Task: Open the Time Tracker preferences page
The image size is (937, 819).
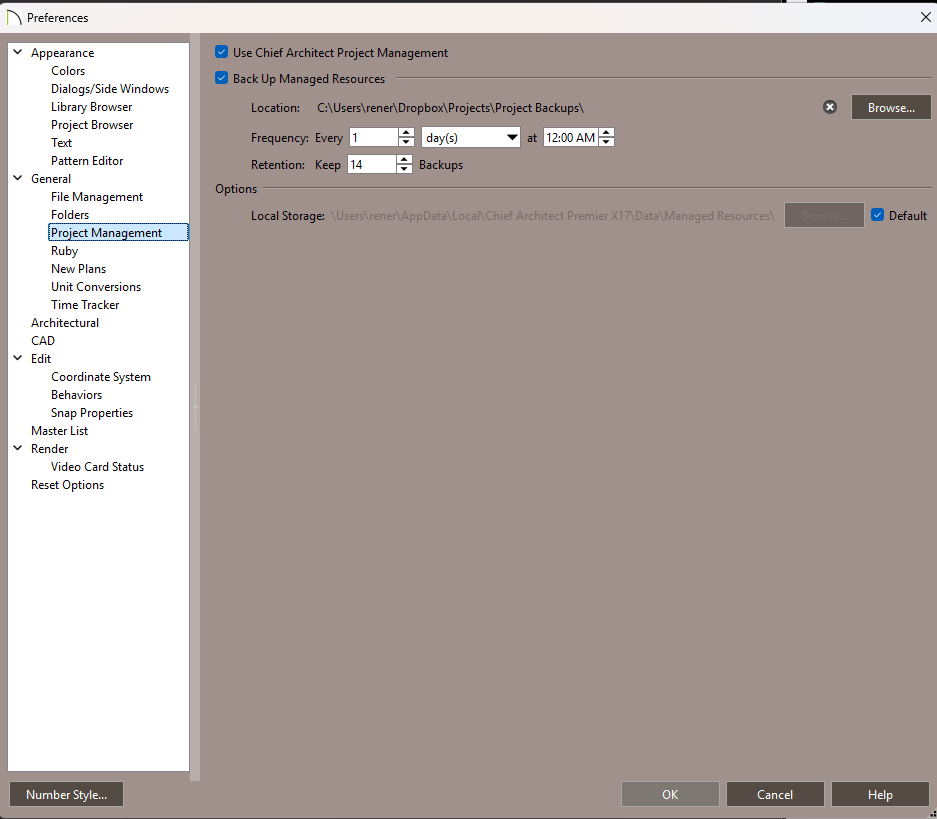Action: pos(85,305)
